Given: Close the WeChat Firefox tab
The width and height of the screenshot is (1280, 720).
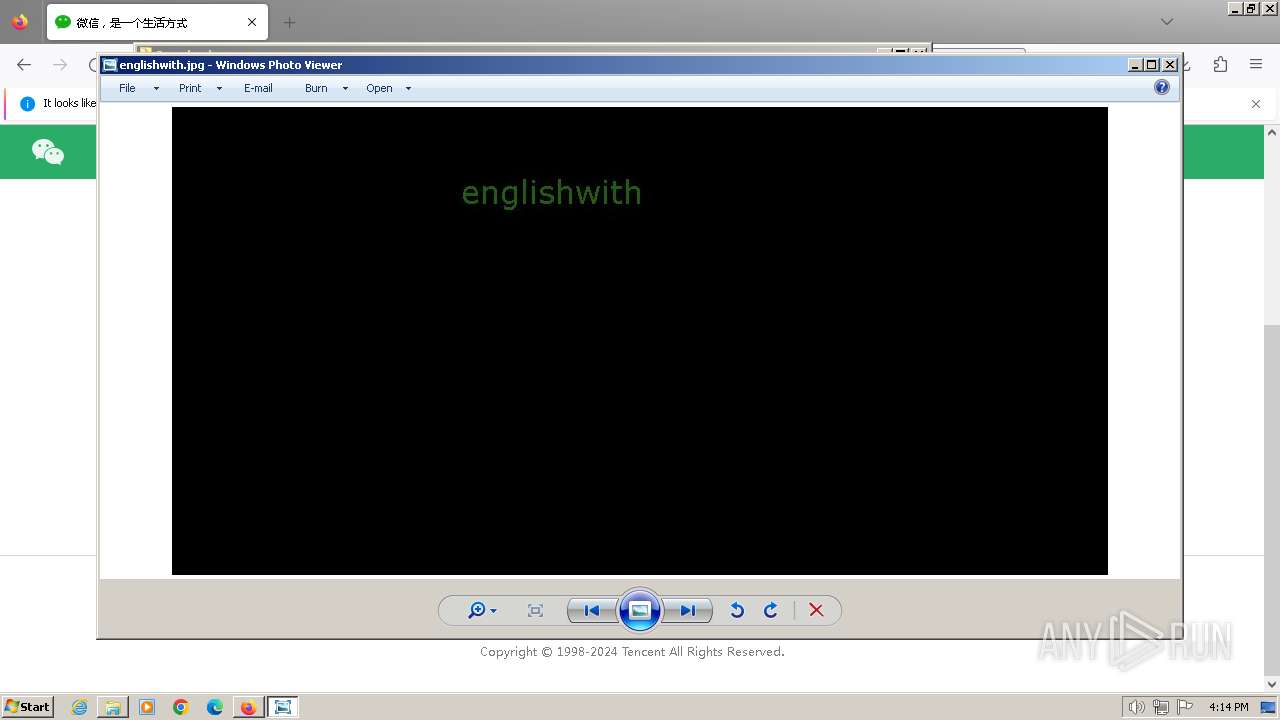Looking at the screenshot, I should pos(252,22).
